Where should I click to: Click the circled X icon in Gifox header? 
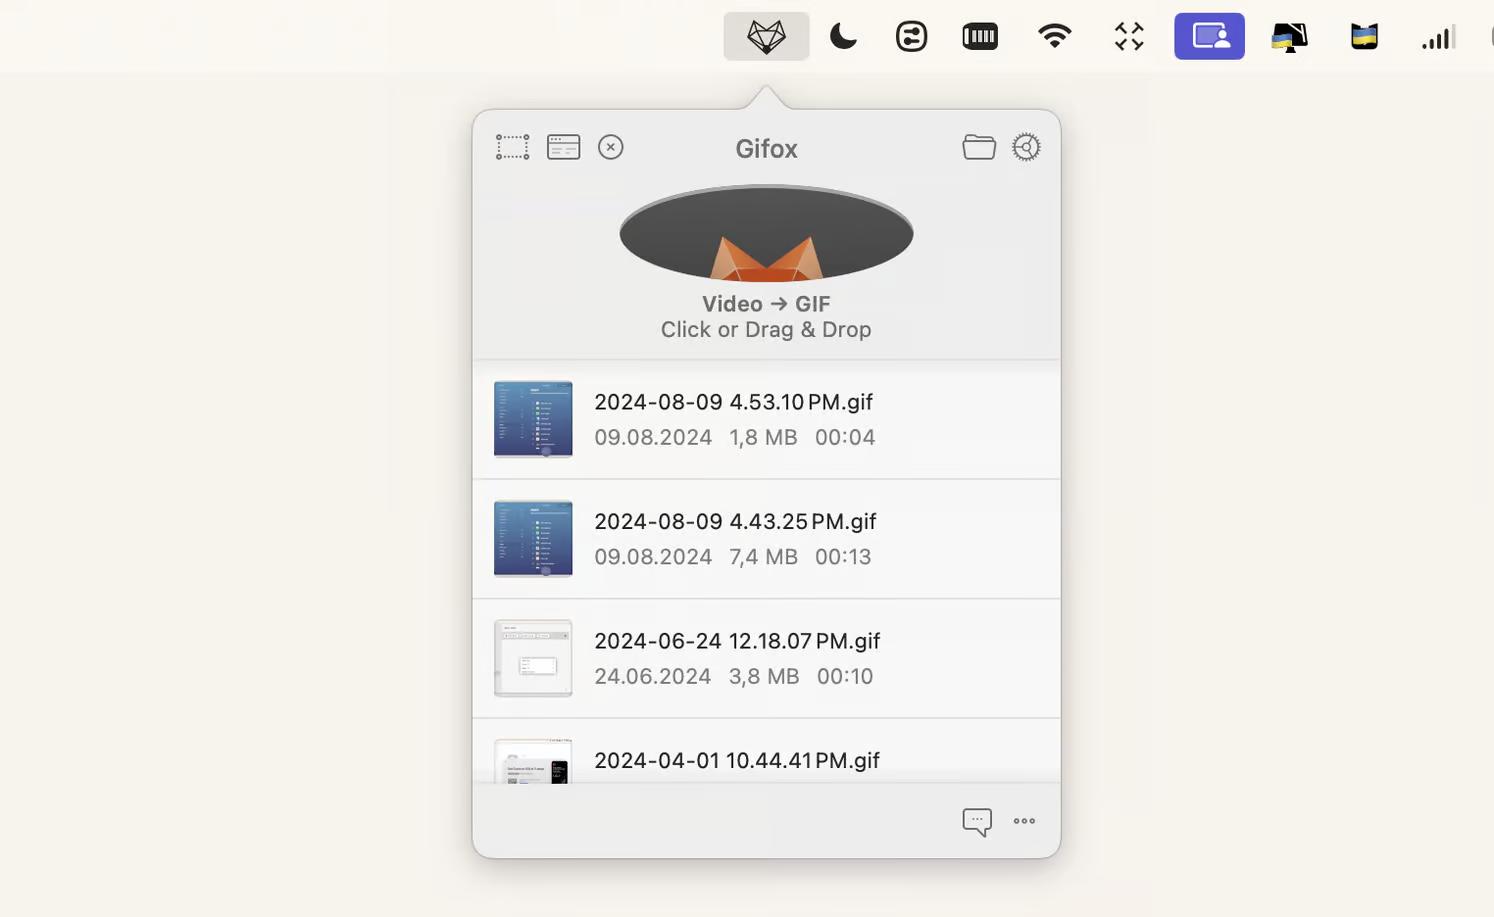[610, 148]
